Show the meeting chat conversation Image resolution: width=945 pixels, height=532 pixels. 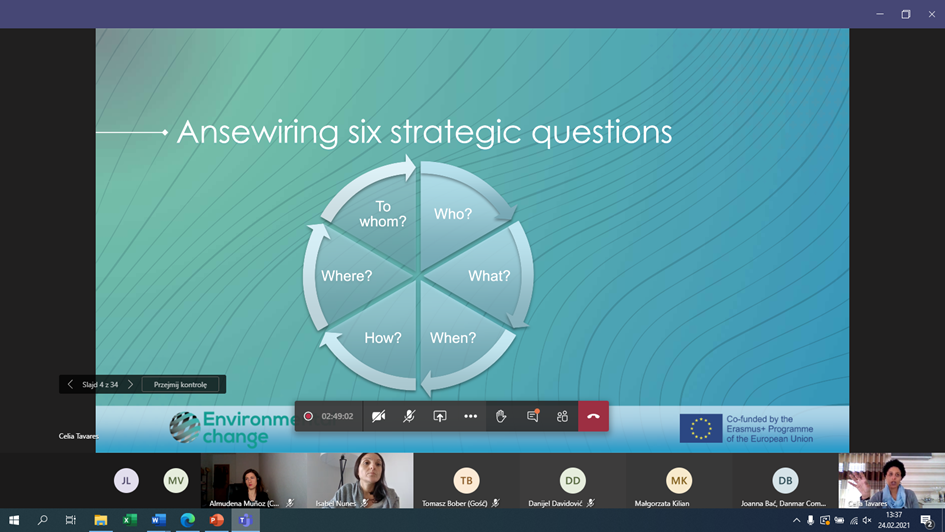point(532,416)
